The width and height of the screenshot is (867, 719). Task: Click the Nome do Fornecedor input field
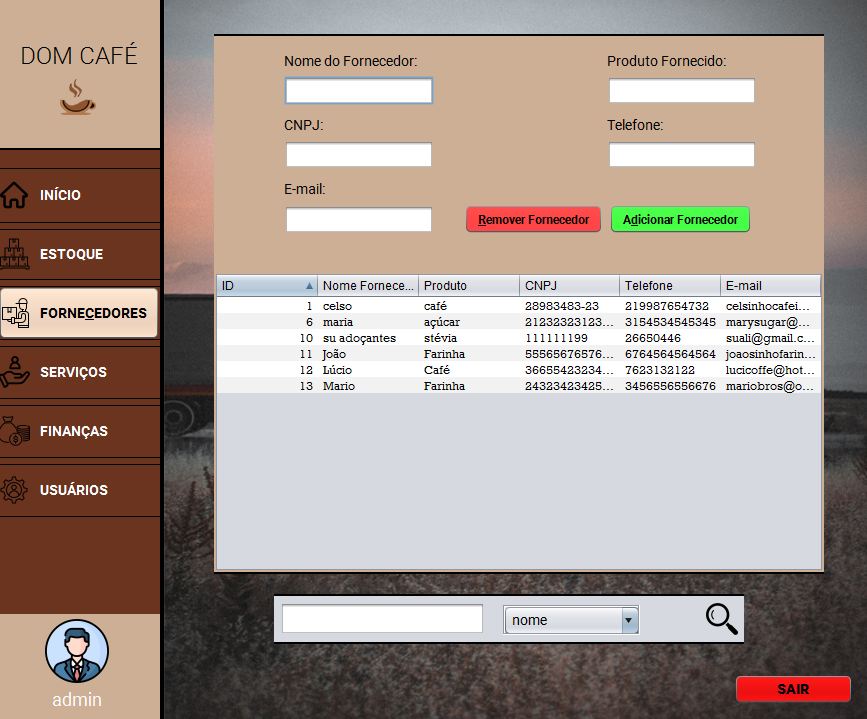(x=358, y=90)
